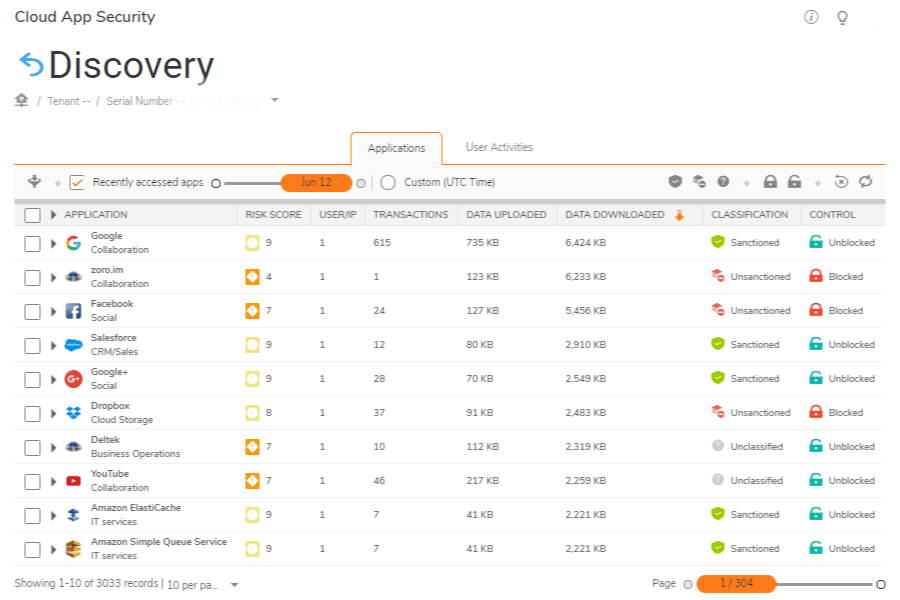Open the lightbulb tips icon
The image size is (900, 600).
[x=842, y=18]
